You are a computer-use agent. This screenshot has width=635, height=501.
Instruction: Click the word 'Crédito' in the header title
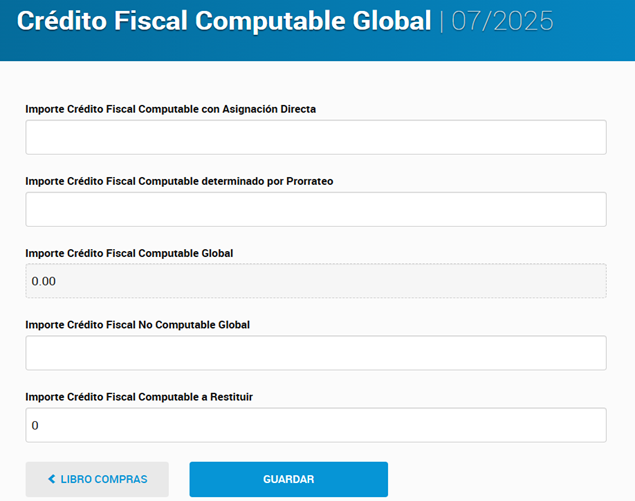point(64,21)
